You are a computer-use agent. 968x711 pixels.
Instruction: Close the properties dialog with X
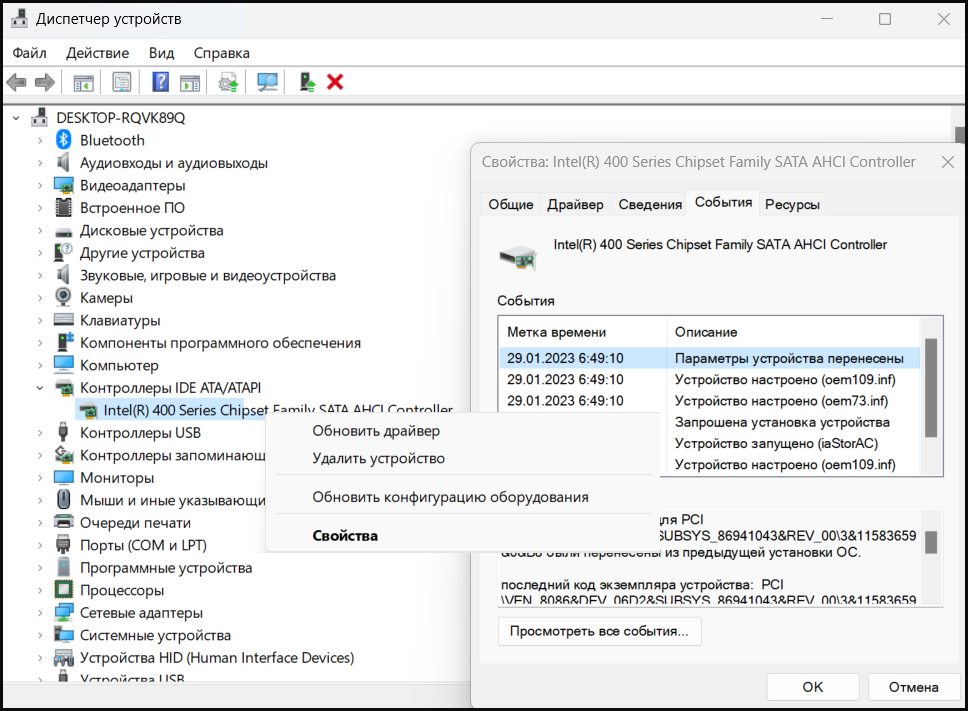click(948, 162)
